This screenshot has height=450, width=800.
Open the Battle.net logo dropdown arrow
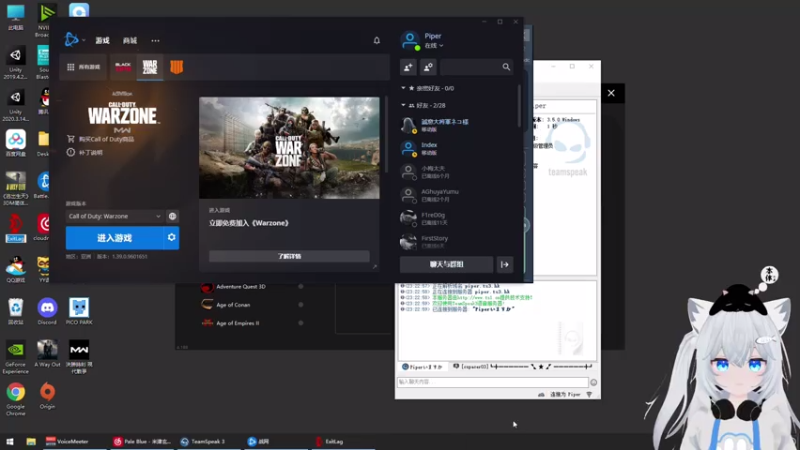pyautogui.click(x=83, y=40)
